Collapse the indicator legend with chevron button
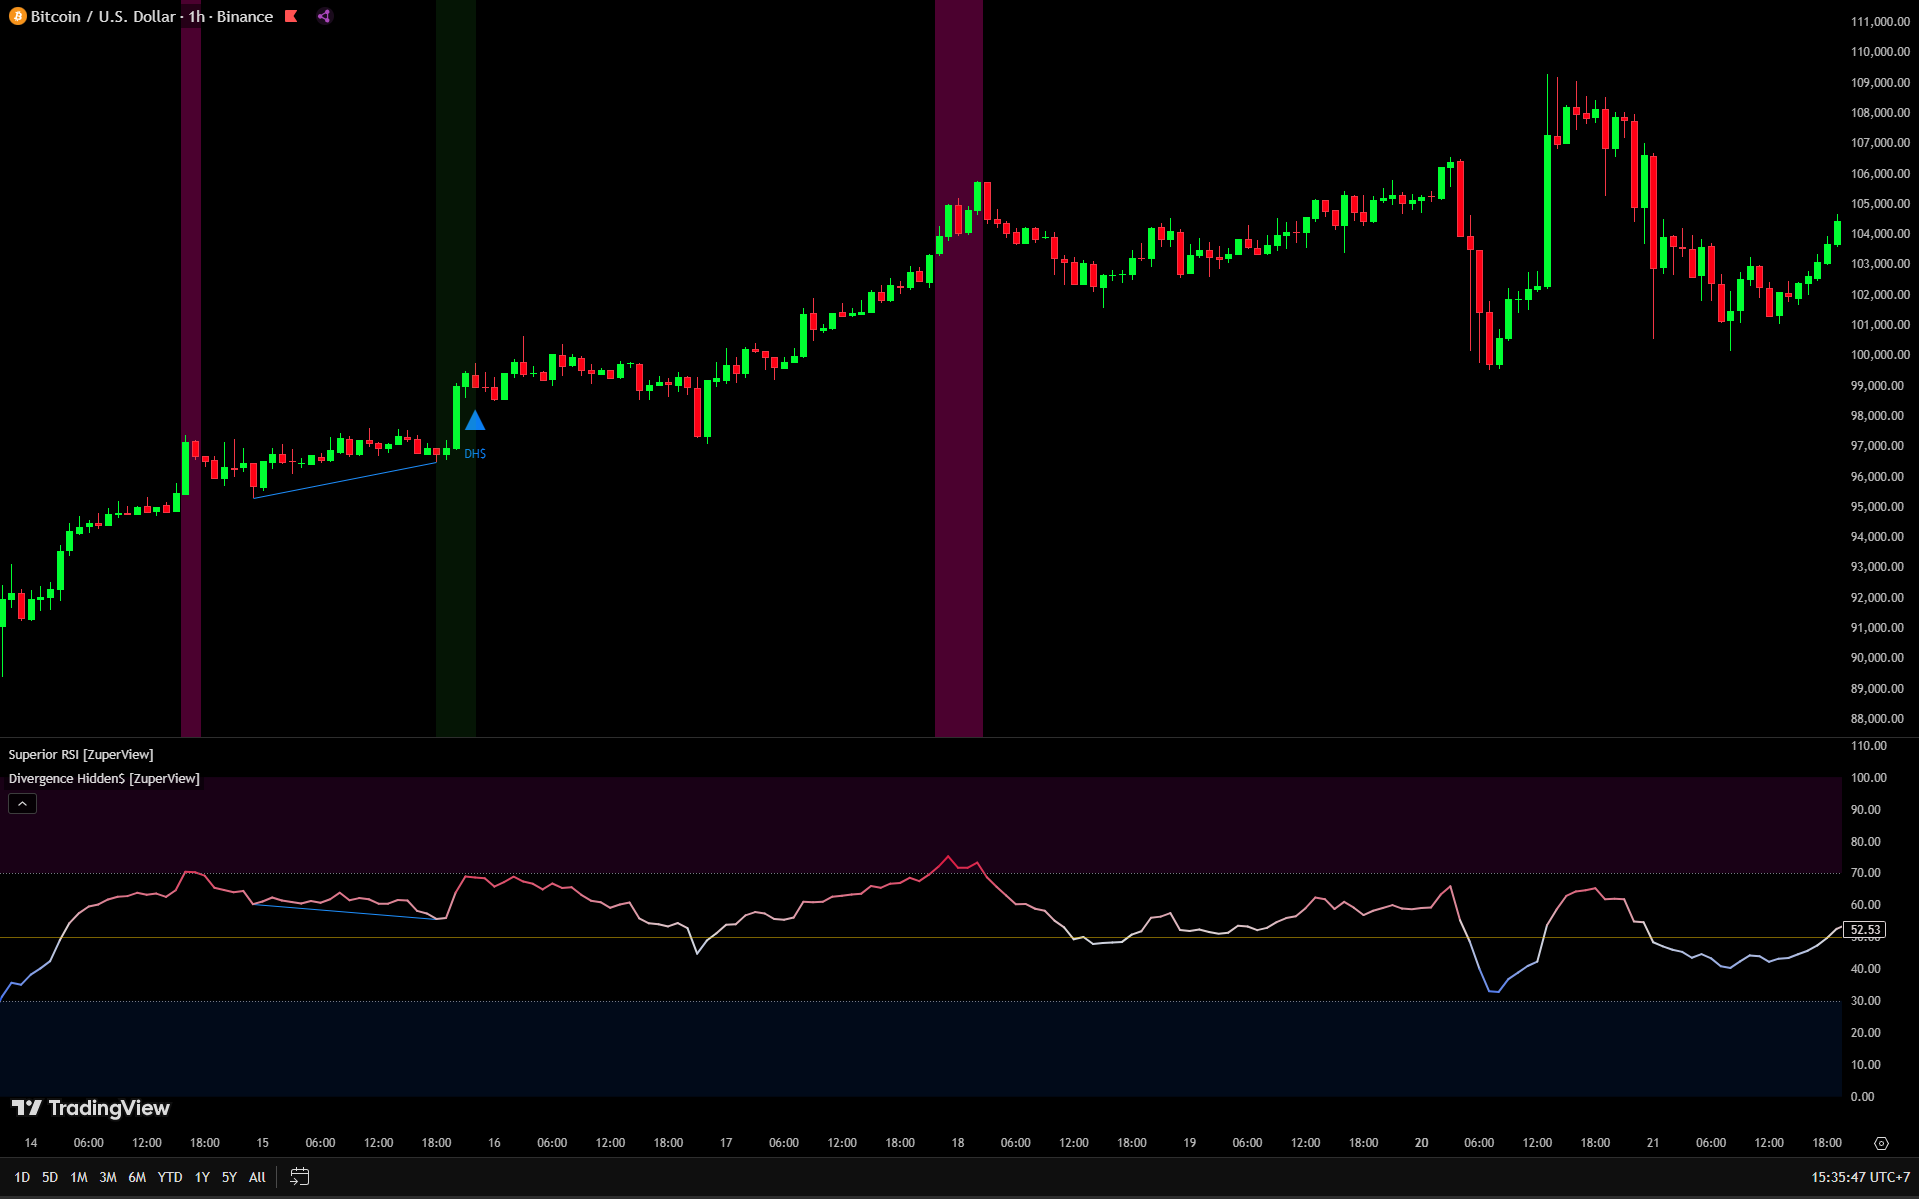Image resolution: width=1919 pixels, height=1199 pixels. click(x=22, y=804)
